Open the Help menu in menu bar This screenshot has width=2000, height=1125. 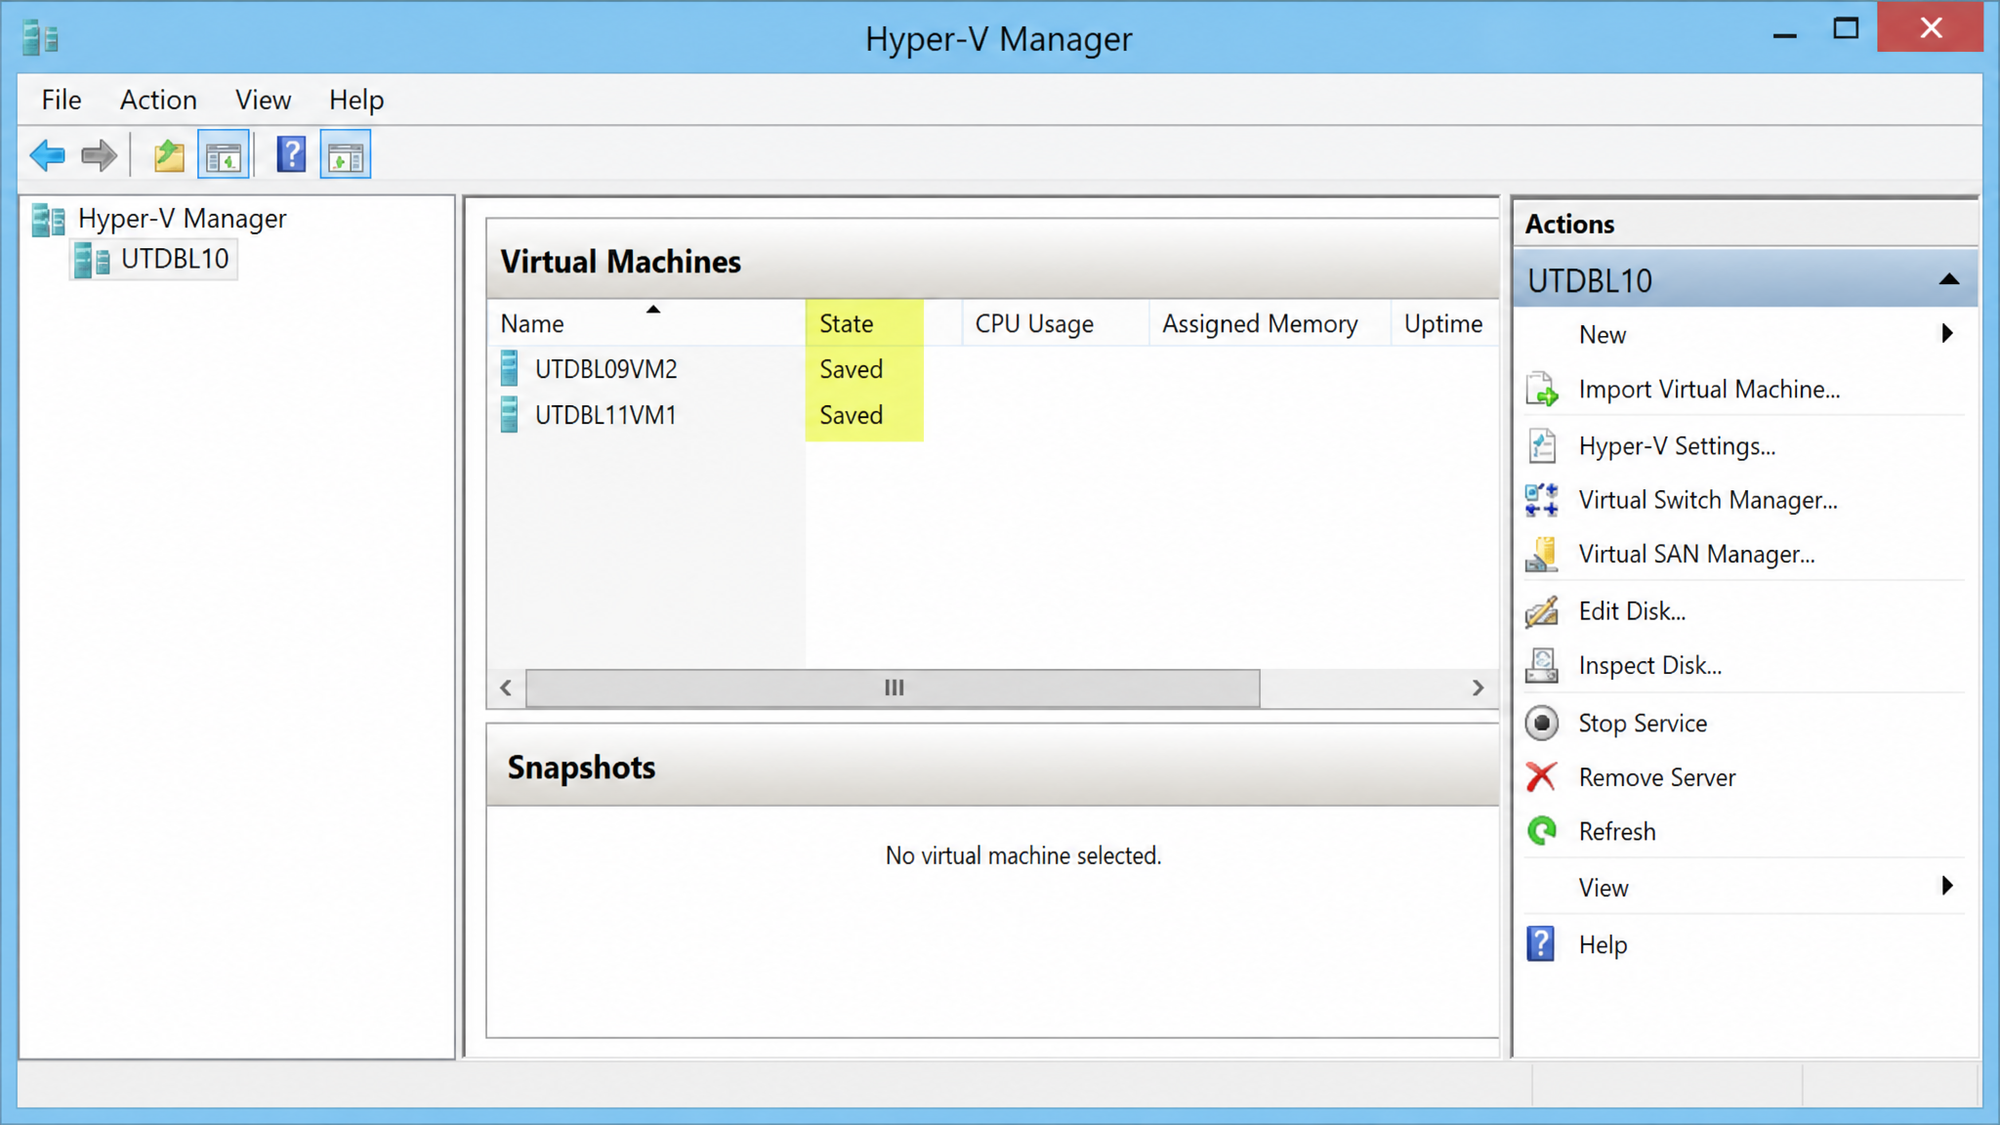[x=356, y=100]
